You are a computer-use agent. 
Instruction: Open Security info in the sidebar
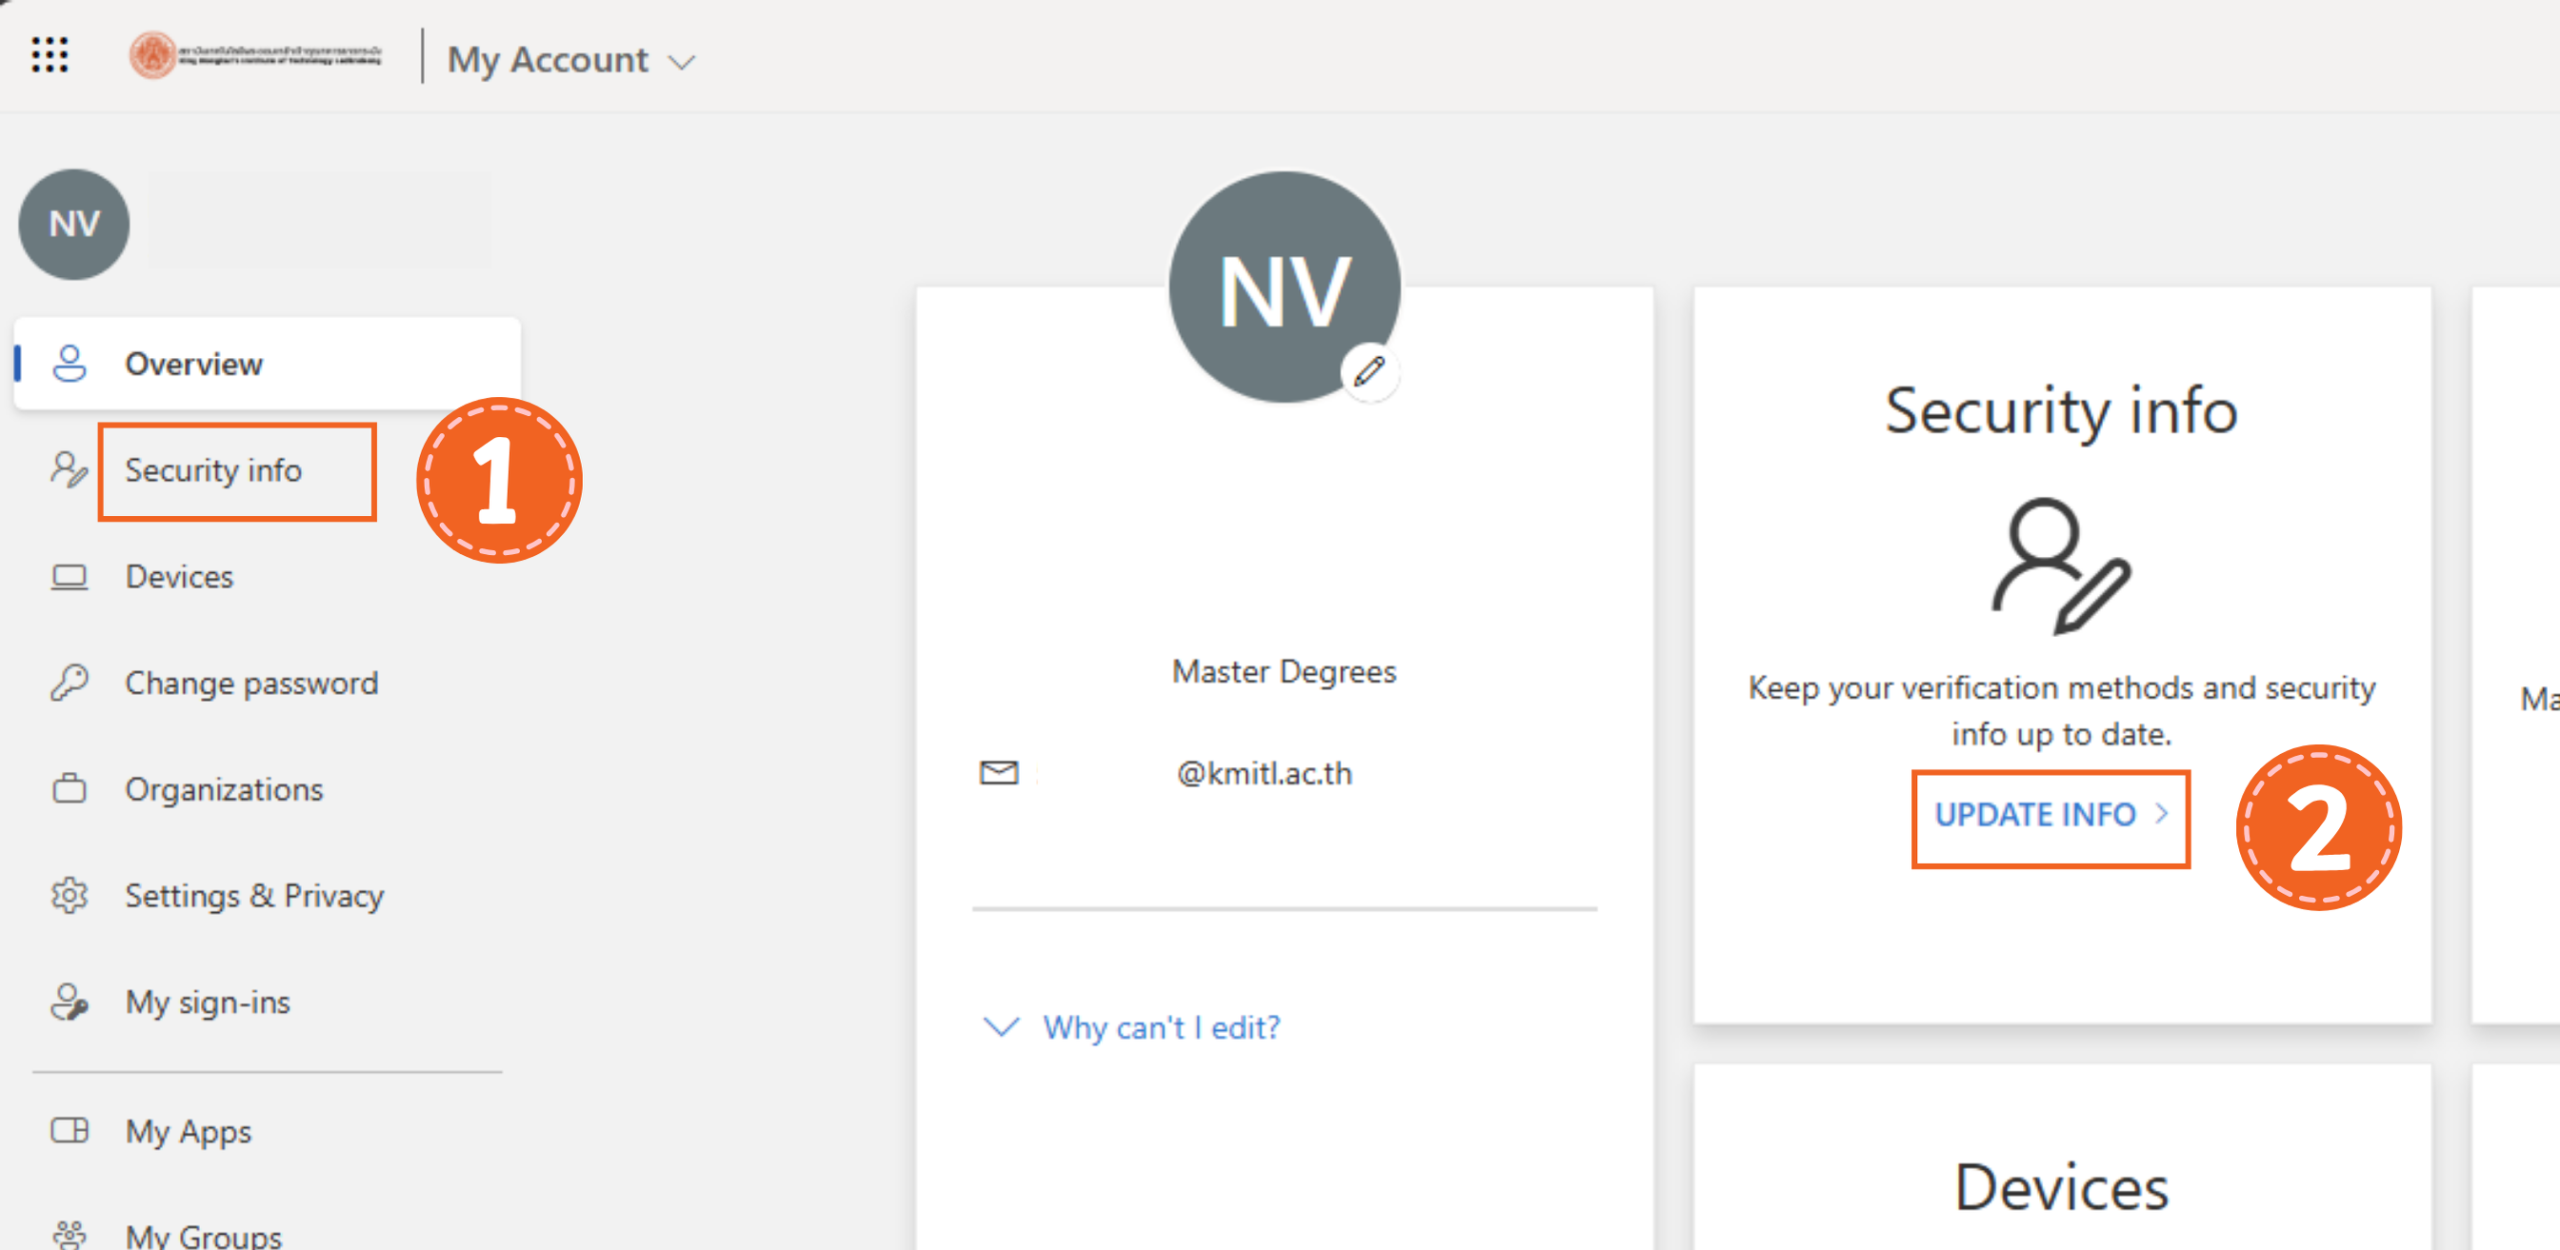coord(213,470)
